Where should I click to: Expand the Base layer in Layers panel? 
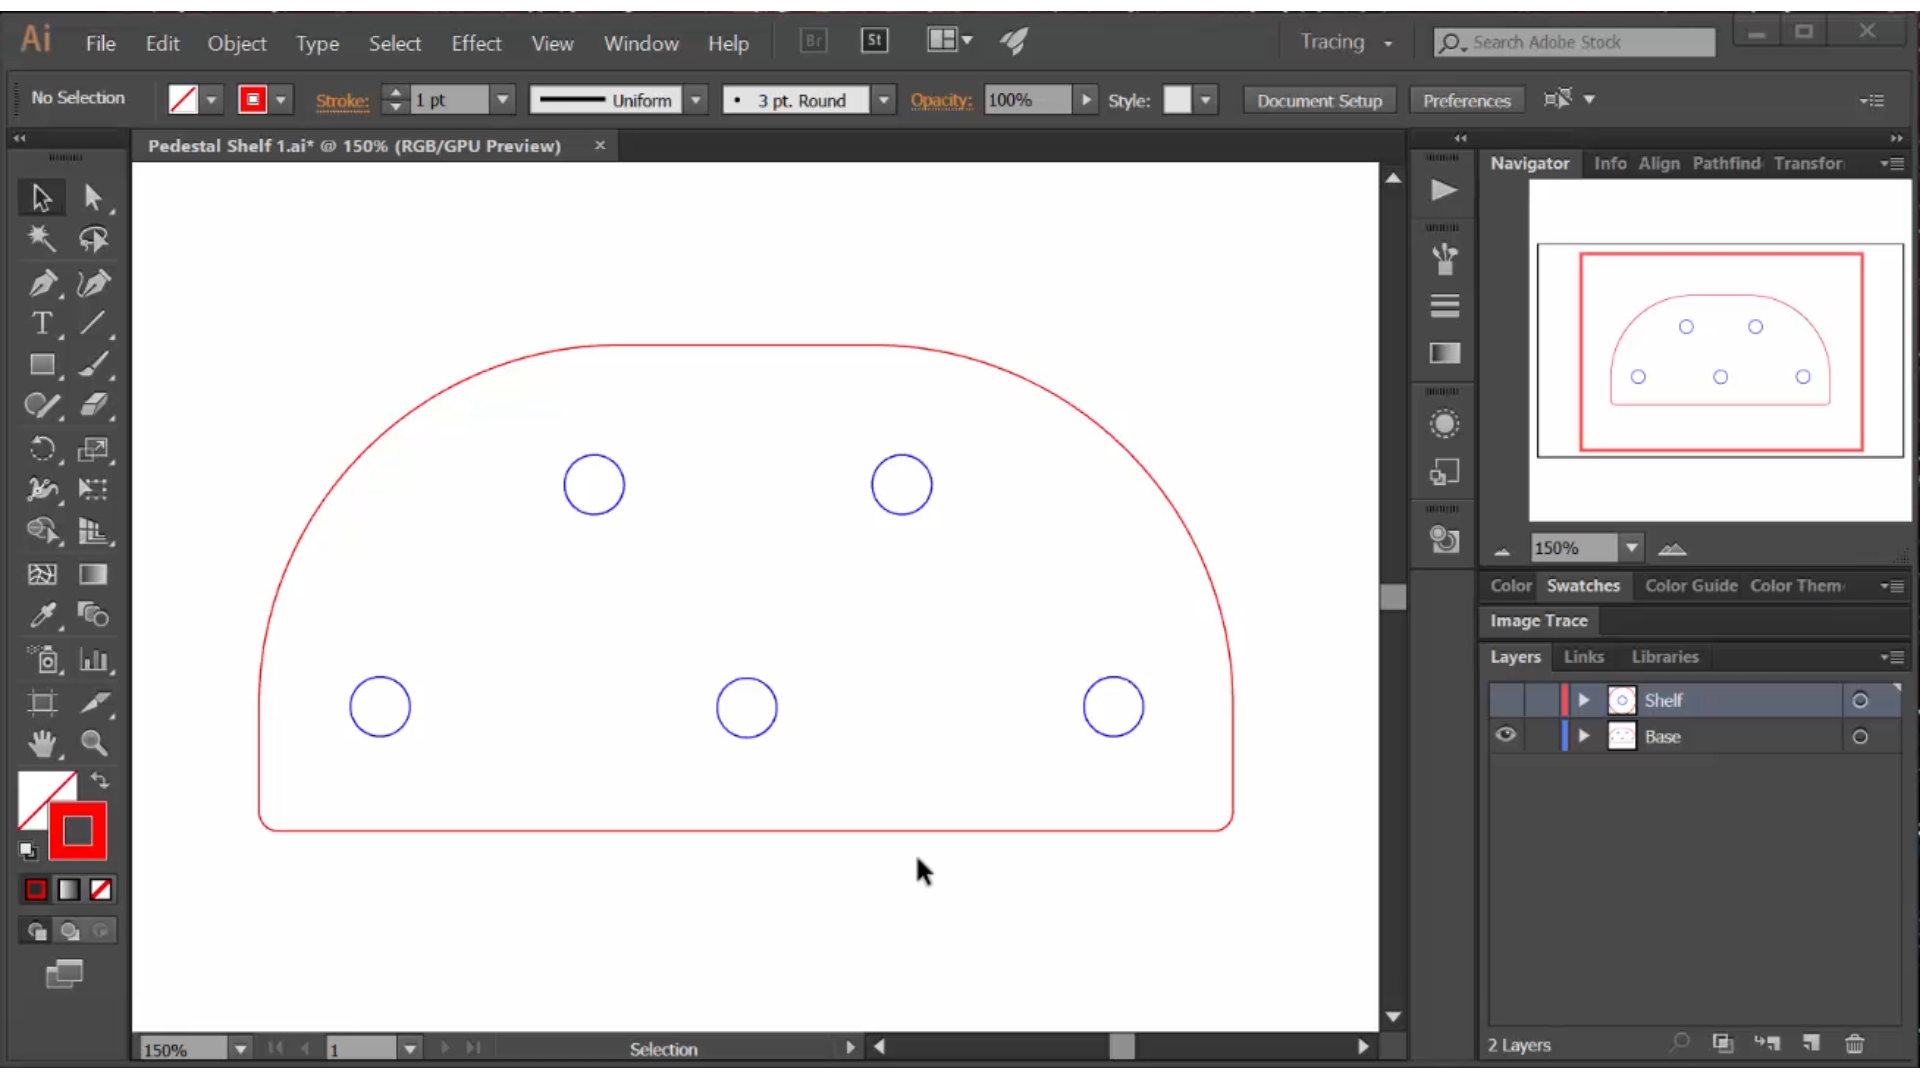pyautogui.click(x=1585, y=736)
